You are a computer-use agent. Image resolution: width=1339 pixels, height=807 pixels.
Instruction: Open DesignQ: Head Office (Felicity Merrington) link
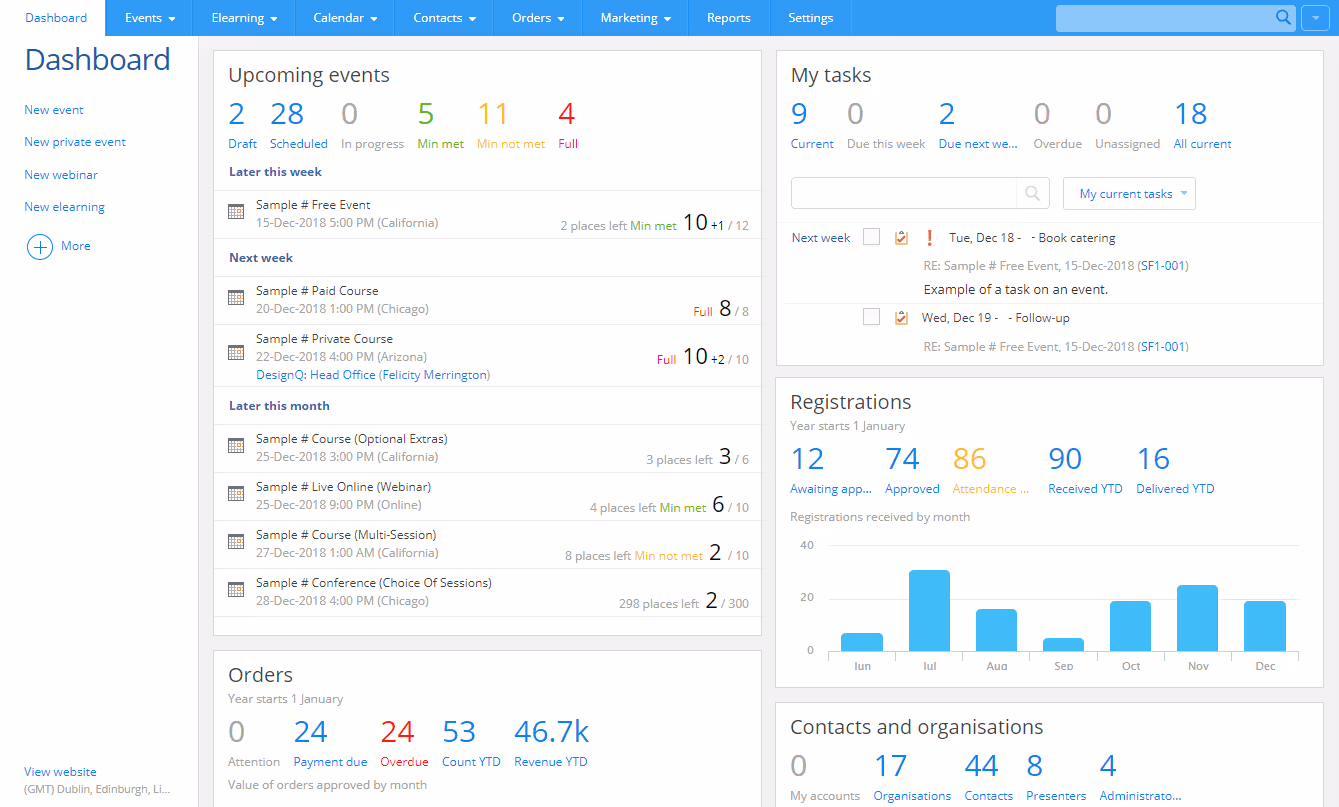pos(373,375)
